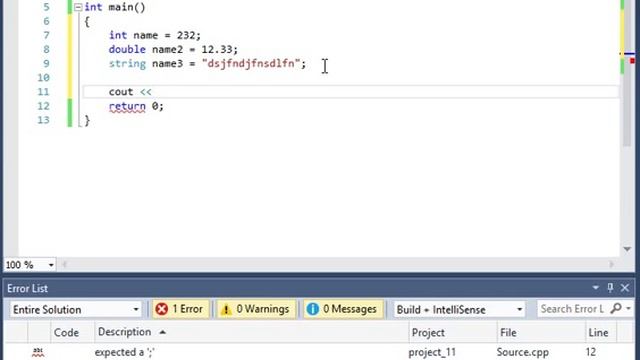The image size is (640, 360).
Task: Click the double keyword on line 8
Action: (x=127, y=49)
